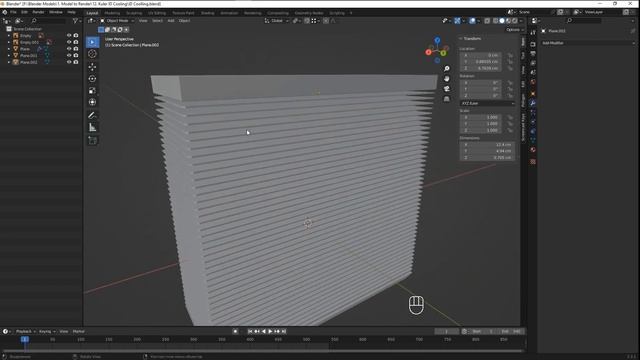This screenshot has height=360, width=640.
Task: Open the timeline Keying popover
Action: [x=47, y=331]
